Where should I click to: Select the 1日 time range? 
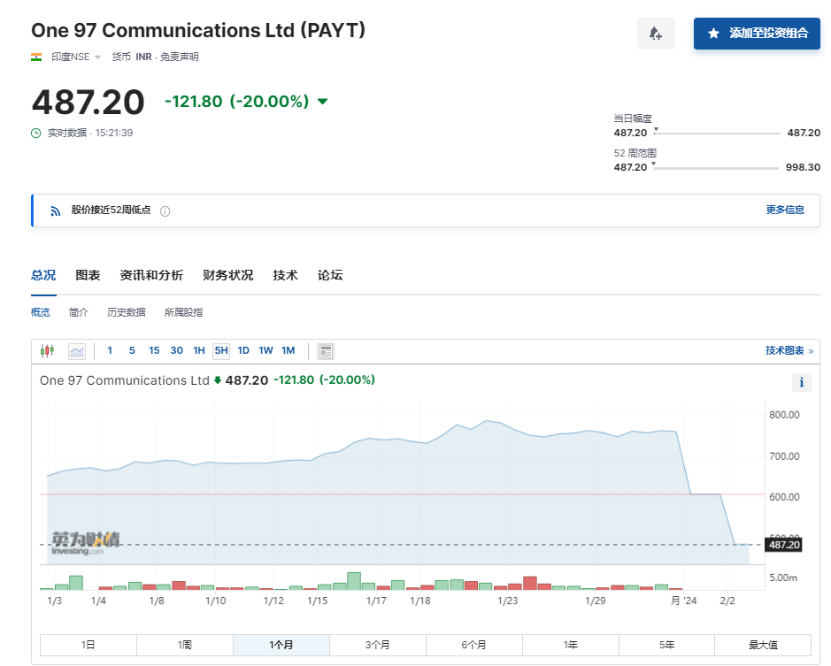(x=88, y=645)
